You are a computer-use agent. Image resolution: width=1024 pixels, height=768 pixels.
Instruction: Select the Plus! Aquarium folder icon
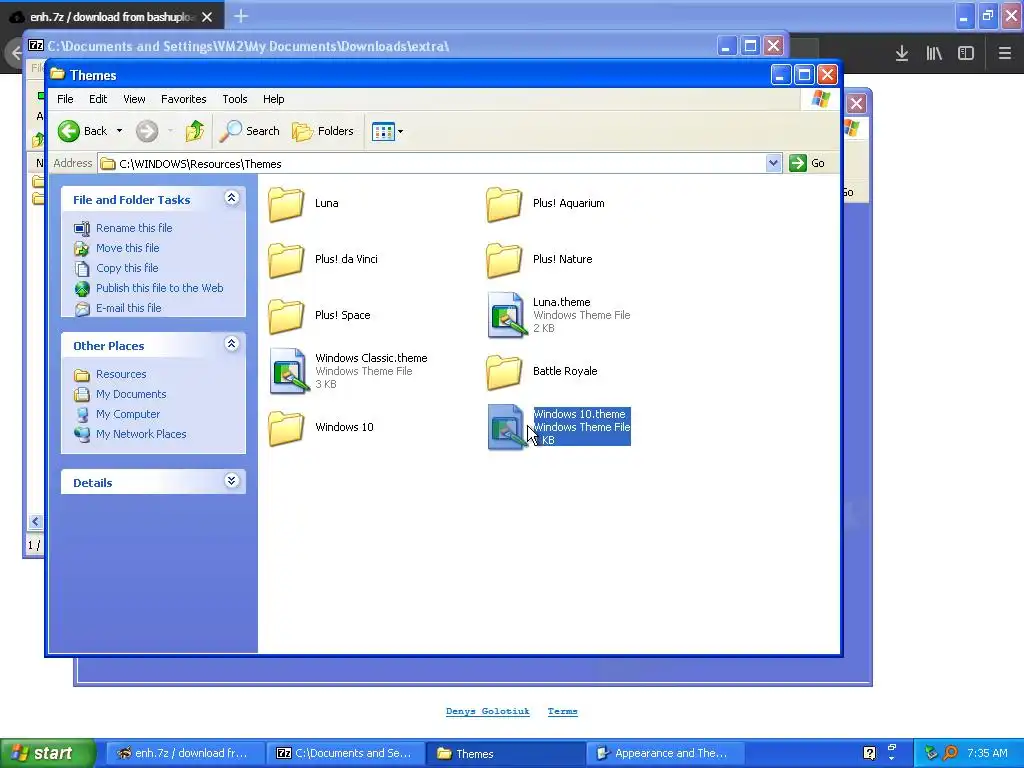504,204
